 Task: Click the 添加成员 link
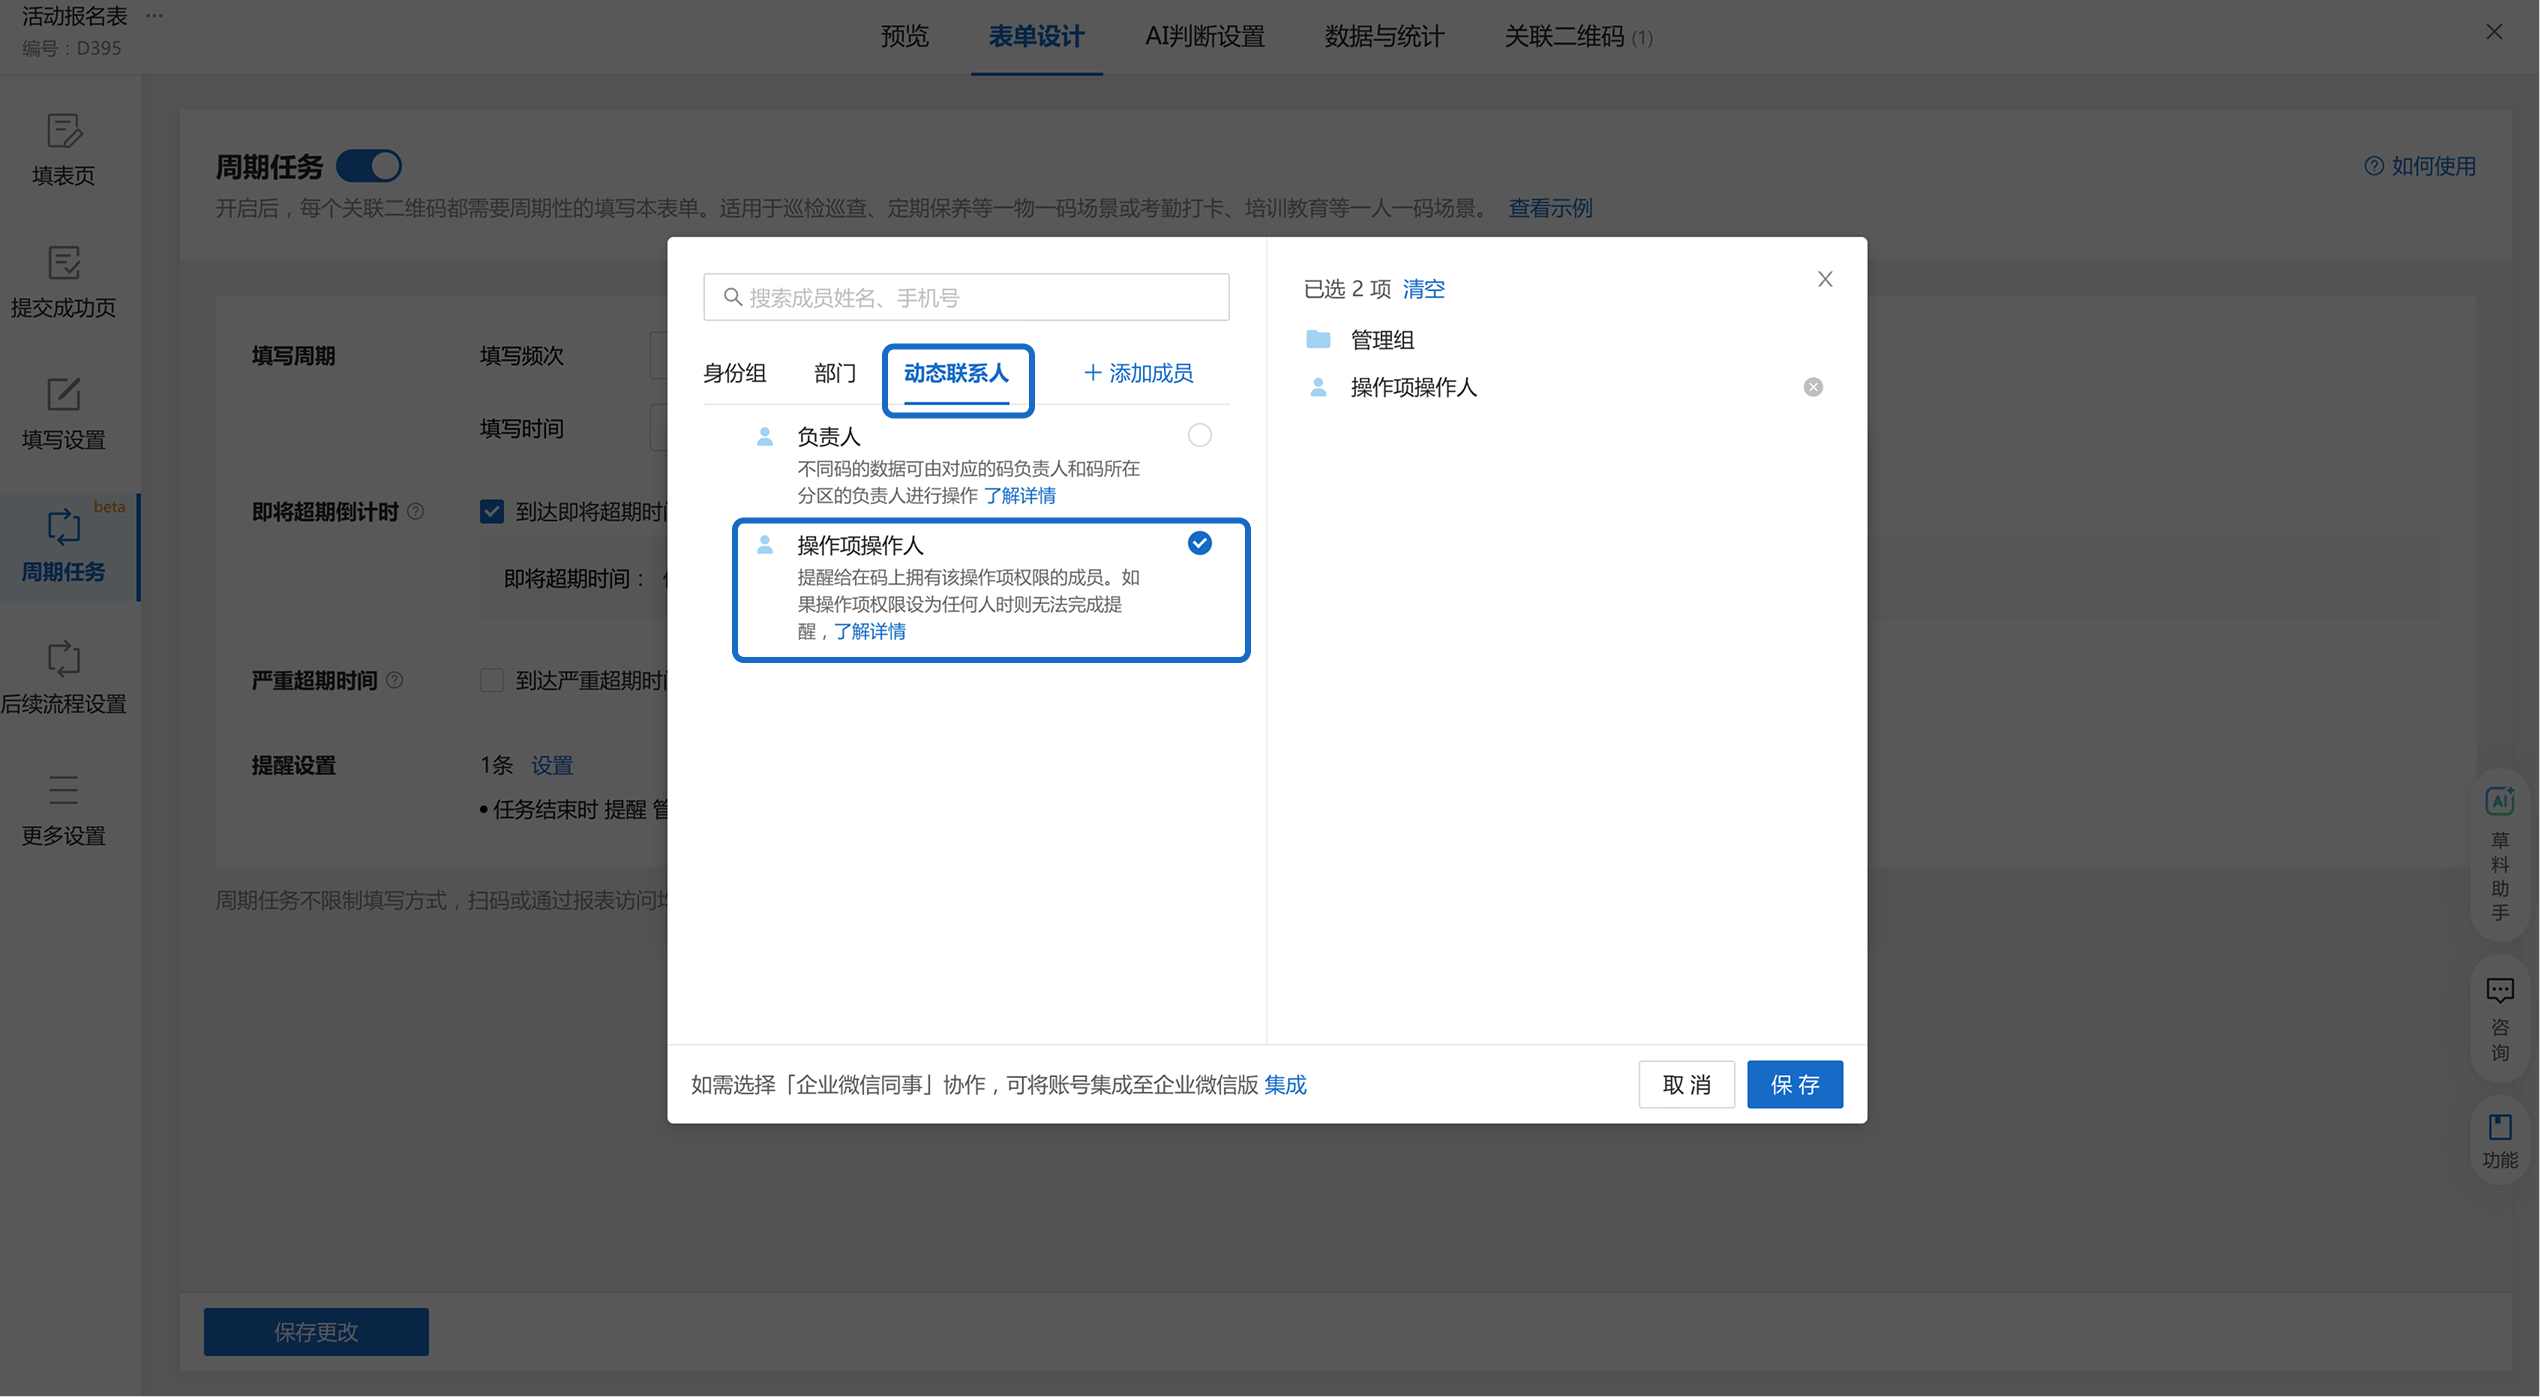(x=1138, y=374)
